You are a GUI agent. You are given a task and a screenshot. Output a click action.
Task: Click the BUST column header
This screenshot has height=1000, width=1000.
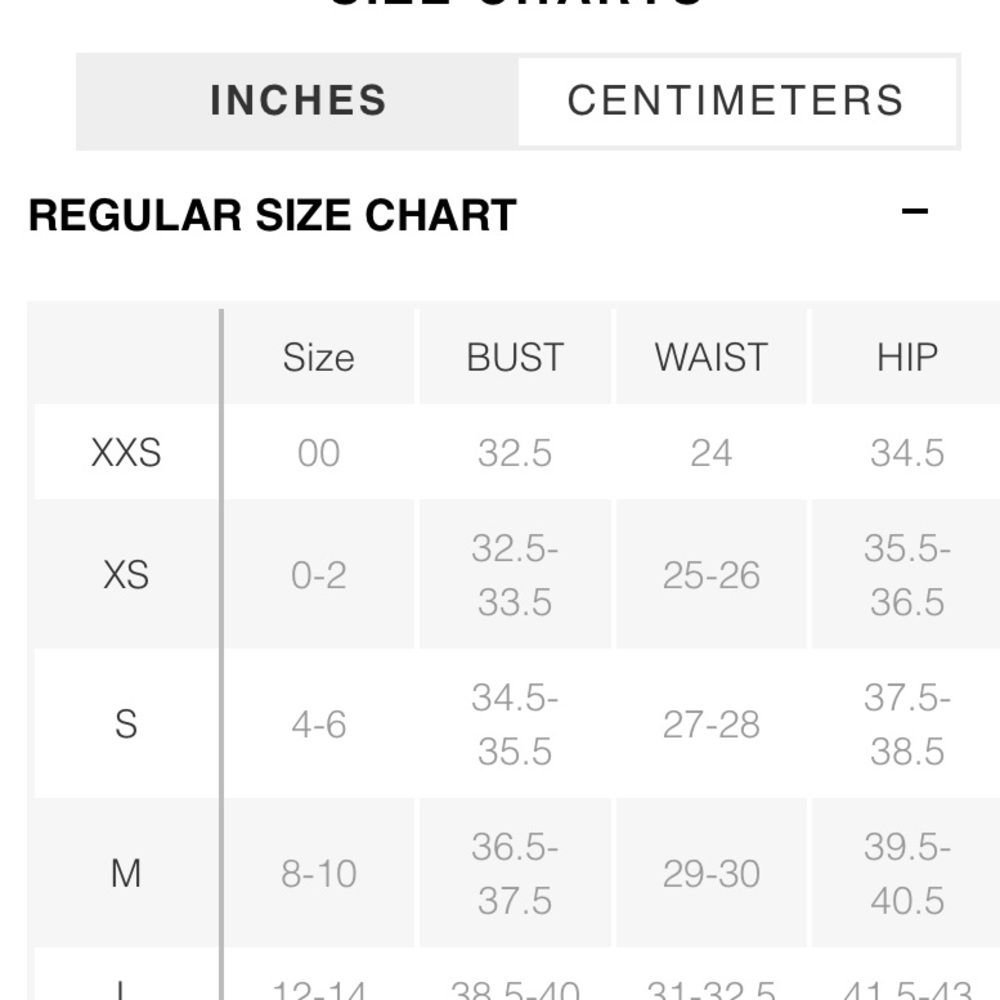pos(515,357)
